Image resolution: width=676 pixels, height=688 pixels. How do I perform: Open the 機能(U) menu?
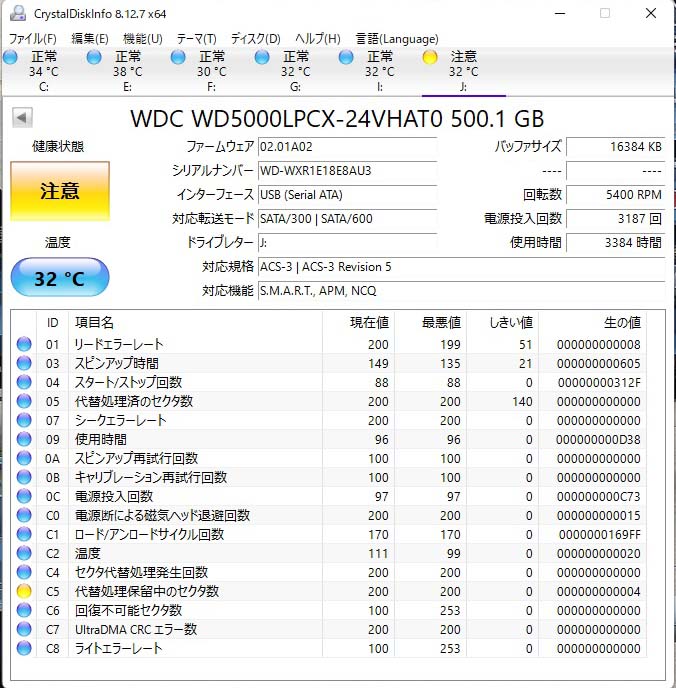pyautogui.click(x=143, y=39)
